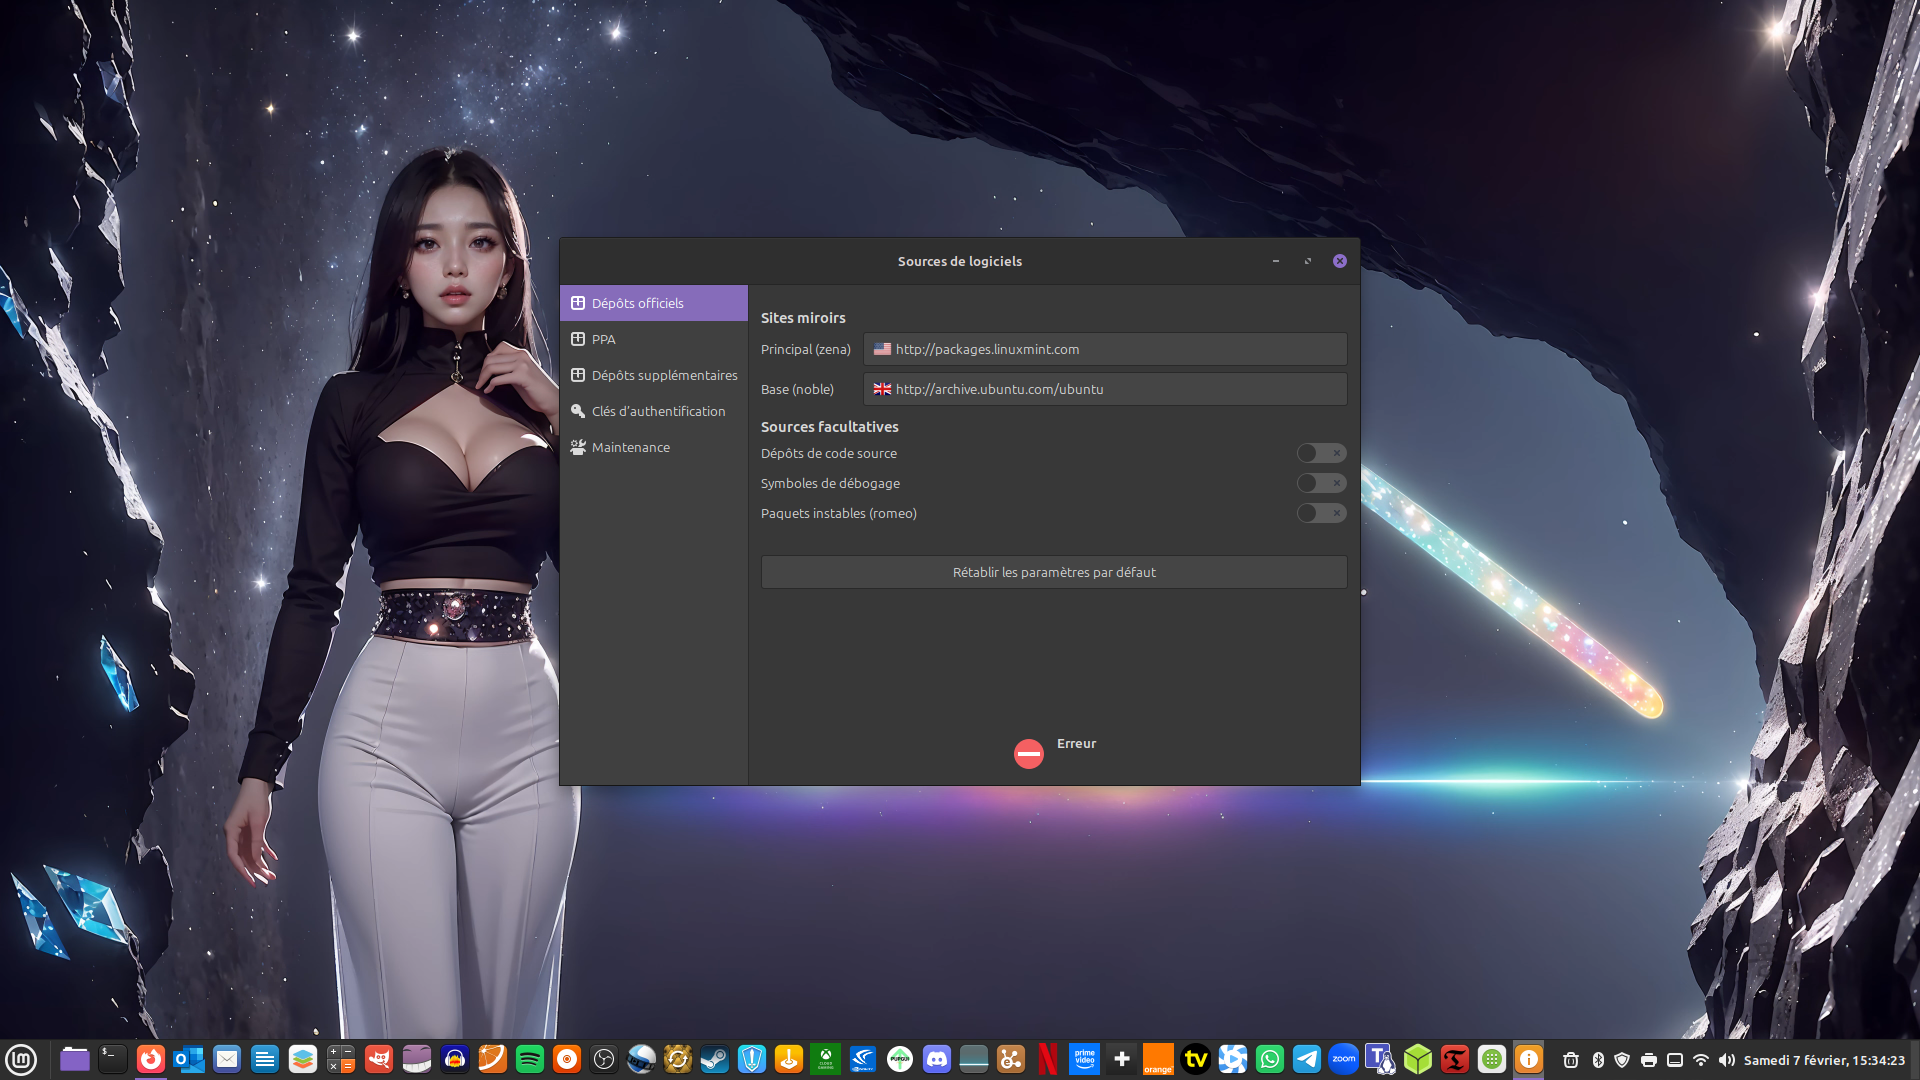Open Discord from the panel

[x=937, y=1059]
